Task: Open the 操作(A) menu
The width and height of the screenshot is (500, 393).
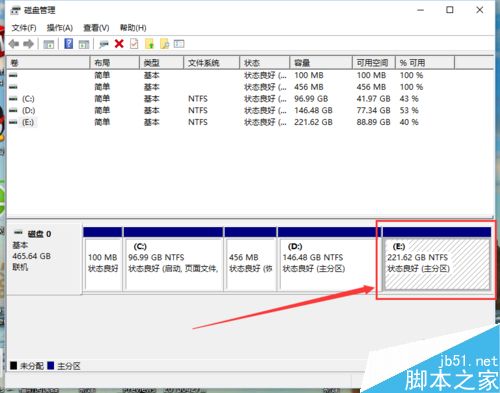Action: point(60,28)
